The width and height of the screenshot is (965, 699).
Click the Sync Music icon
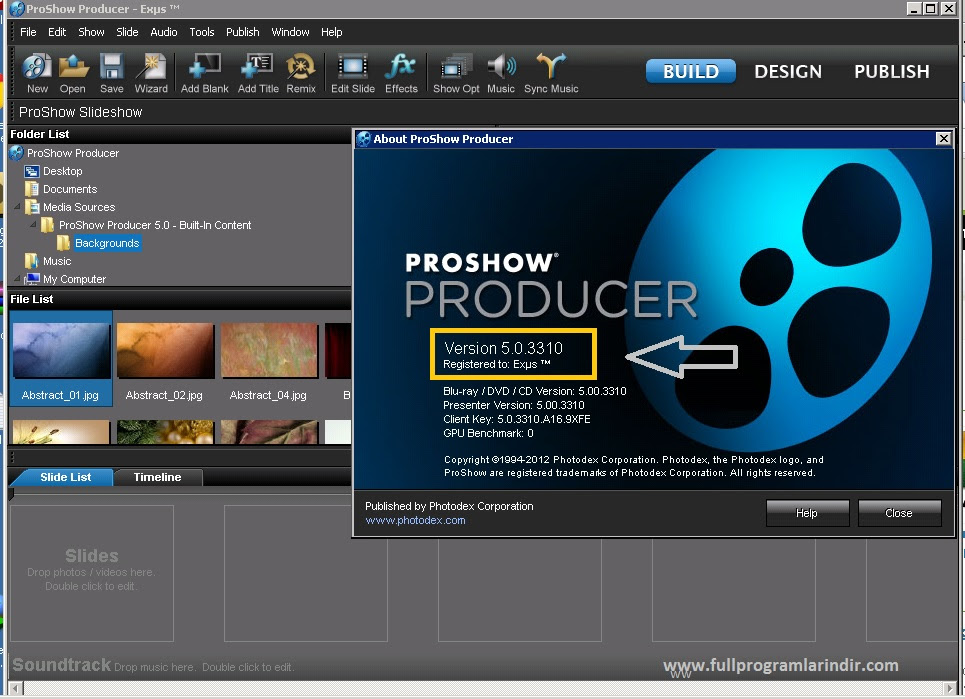551,69
